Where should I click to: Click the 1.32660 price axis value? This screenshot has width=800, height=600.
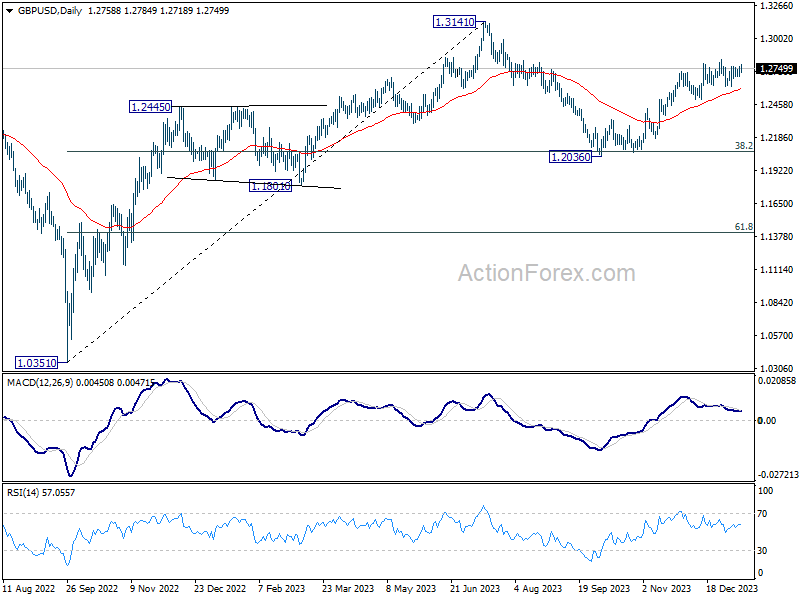pyautogui.click(x=777, y=6)
